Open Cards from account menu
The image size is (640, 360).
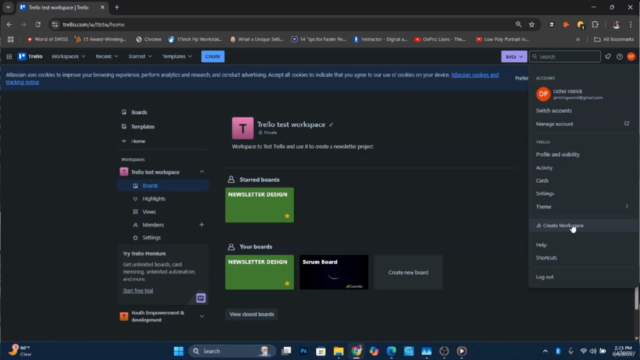pyautogui.click(x=542, y=180)
